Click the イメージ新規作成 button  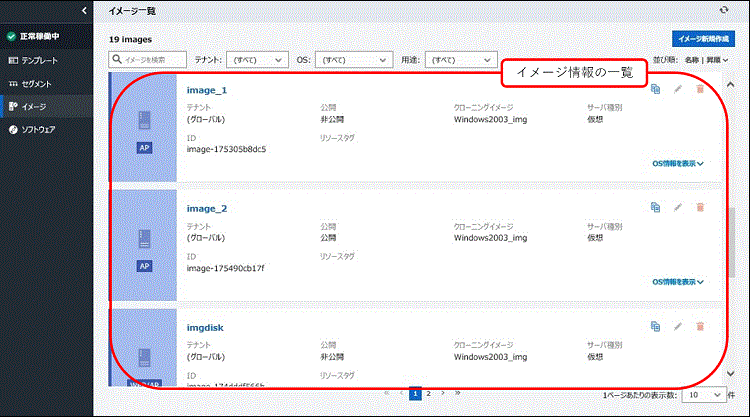tap(702, 39)
